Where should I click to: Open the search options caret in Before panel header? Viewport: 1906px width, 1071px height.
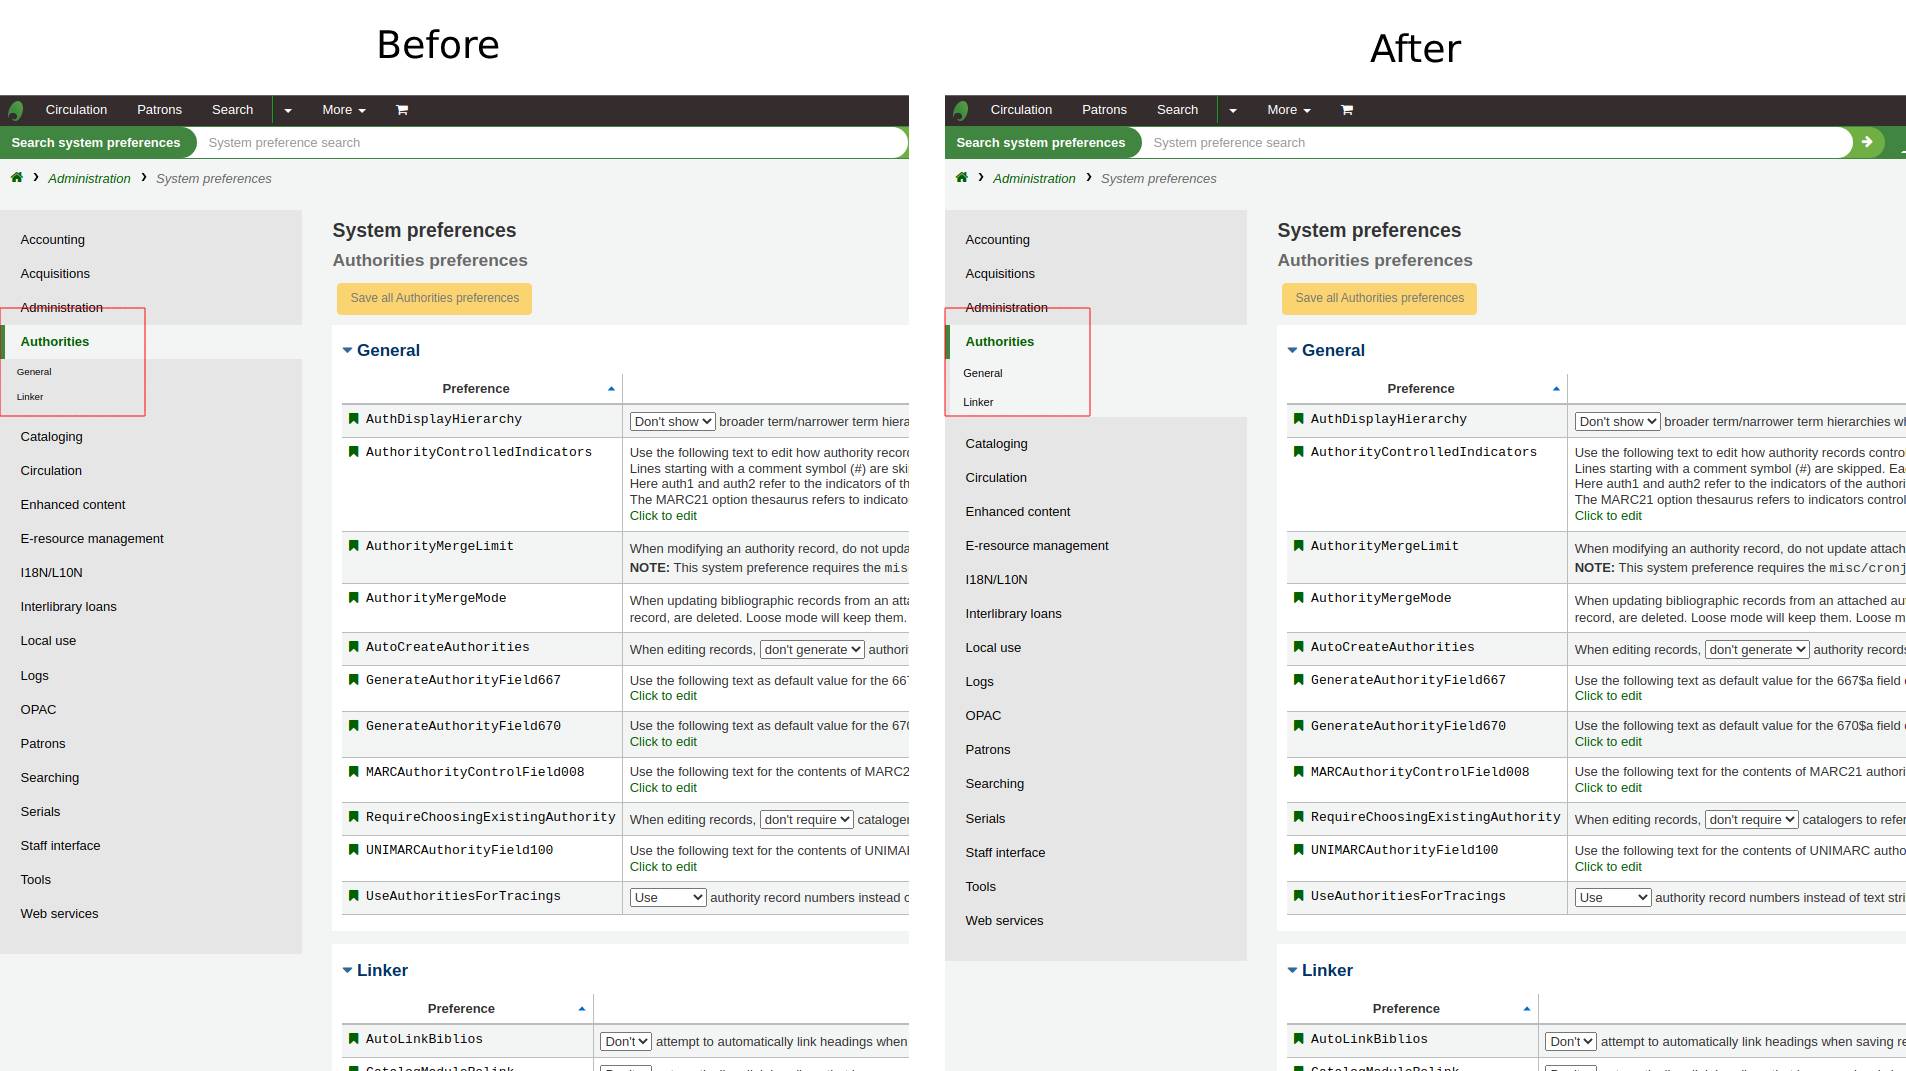click(288, 110)
